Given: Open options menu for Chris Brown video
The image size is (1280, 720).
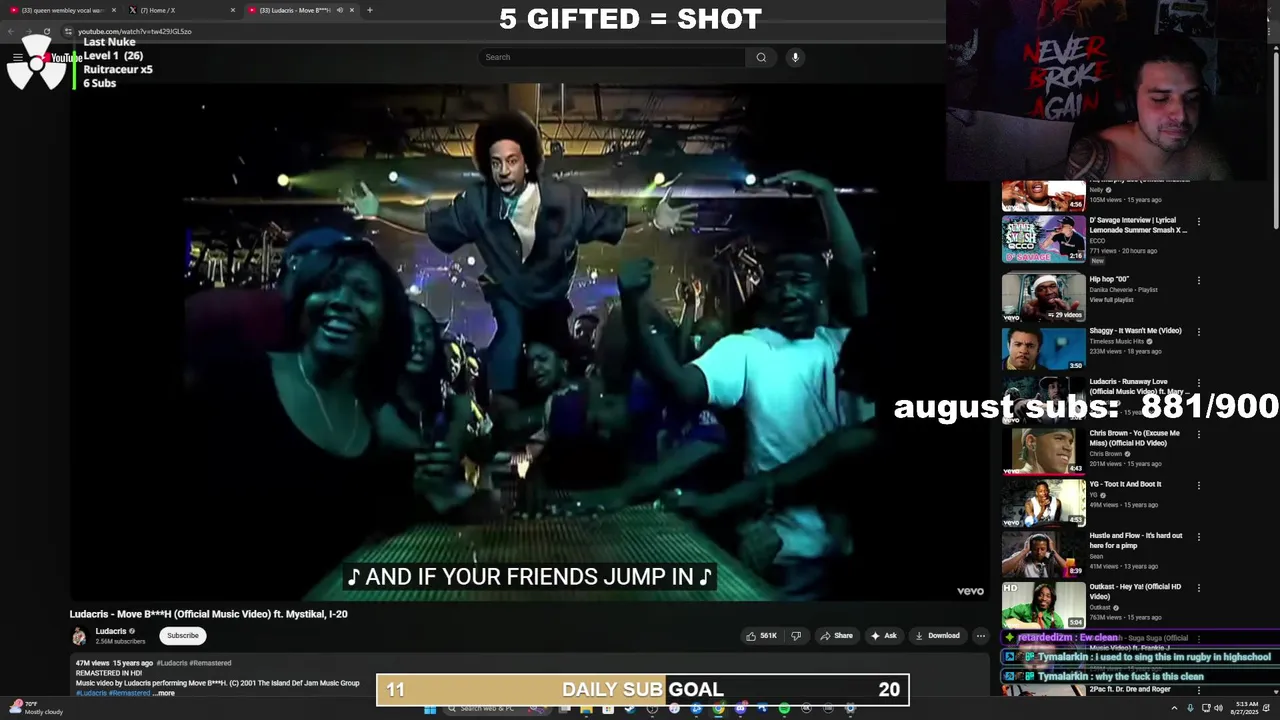Looking at the screenshot, I should [x=1198, y=434].
